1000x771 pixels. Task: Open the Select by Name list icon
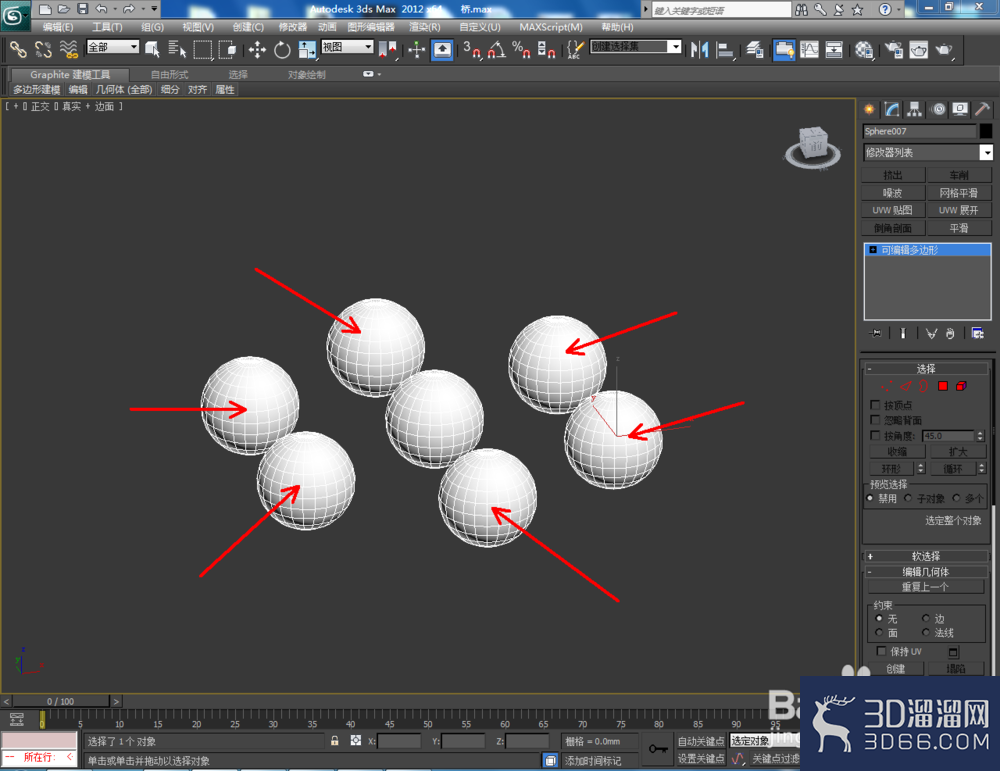177,49
